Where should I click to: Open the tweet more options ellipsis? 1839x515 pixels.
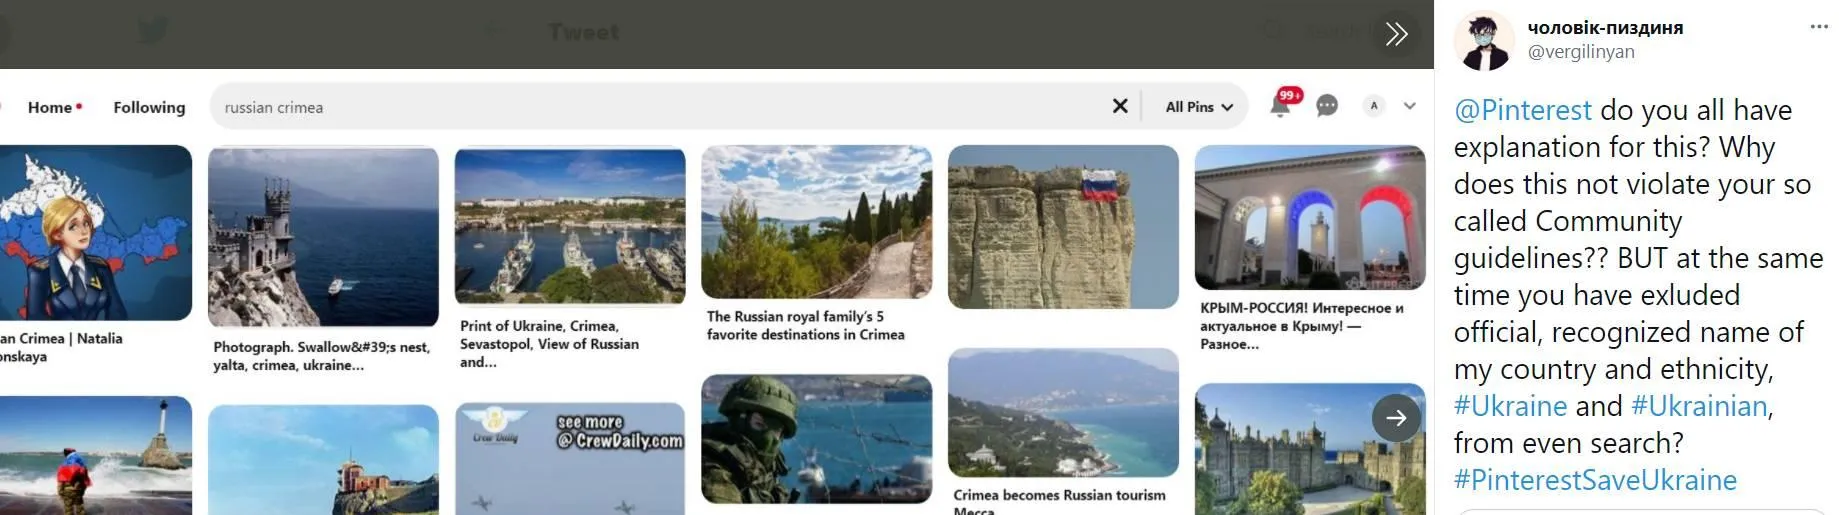pyautogui.click(x=1819, y=27)
